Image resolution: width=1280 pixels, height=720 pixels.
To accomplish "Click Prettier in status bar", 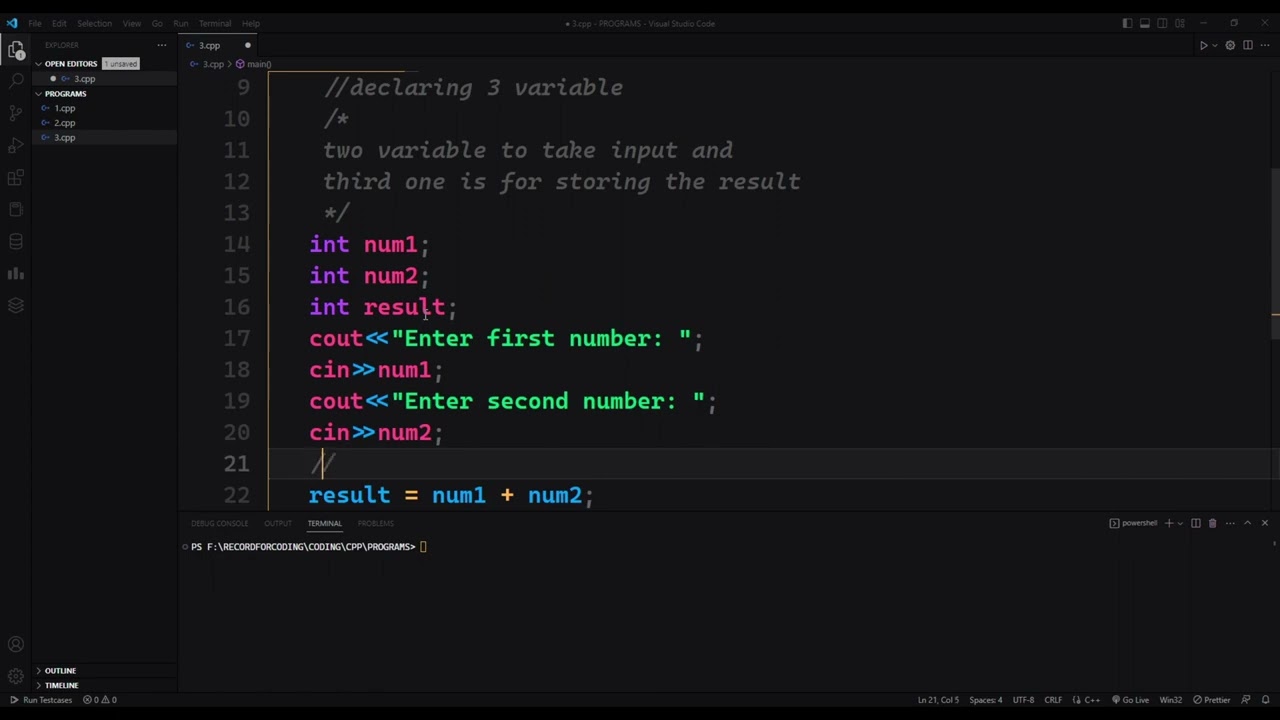I will 1211,700.
